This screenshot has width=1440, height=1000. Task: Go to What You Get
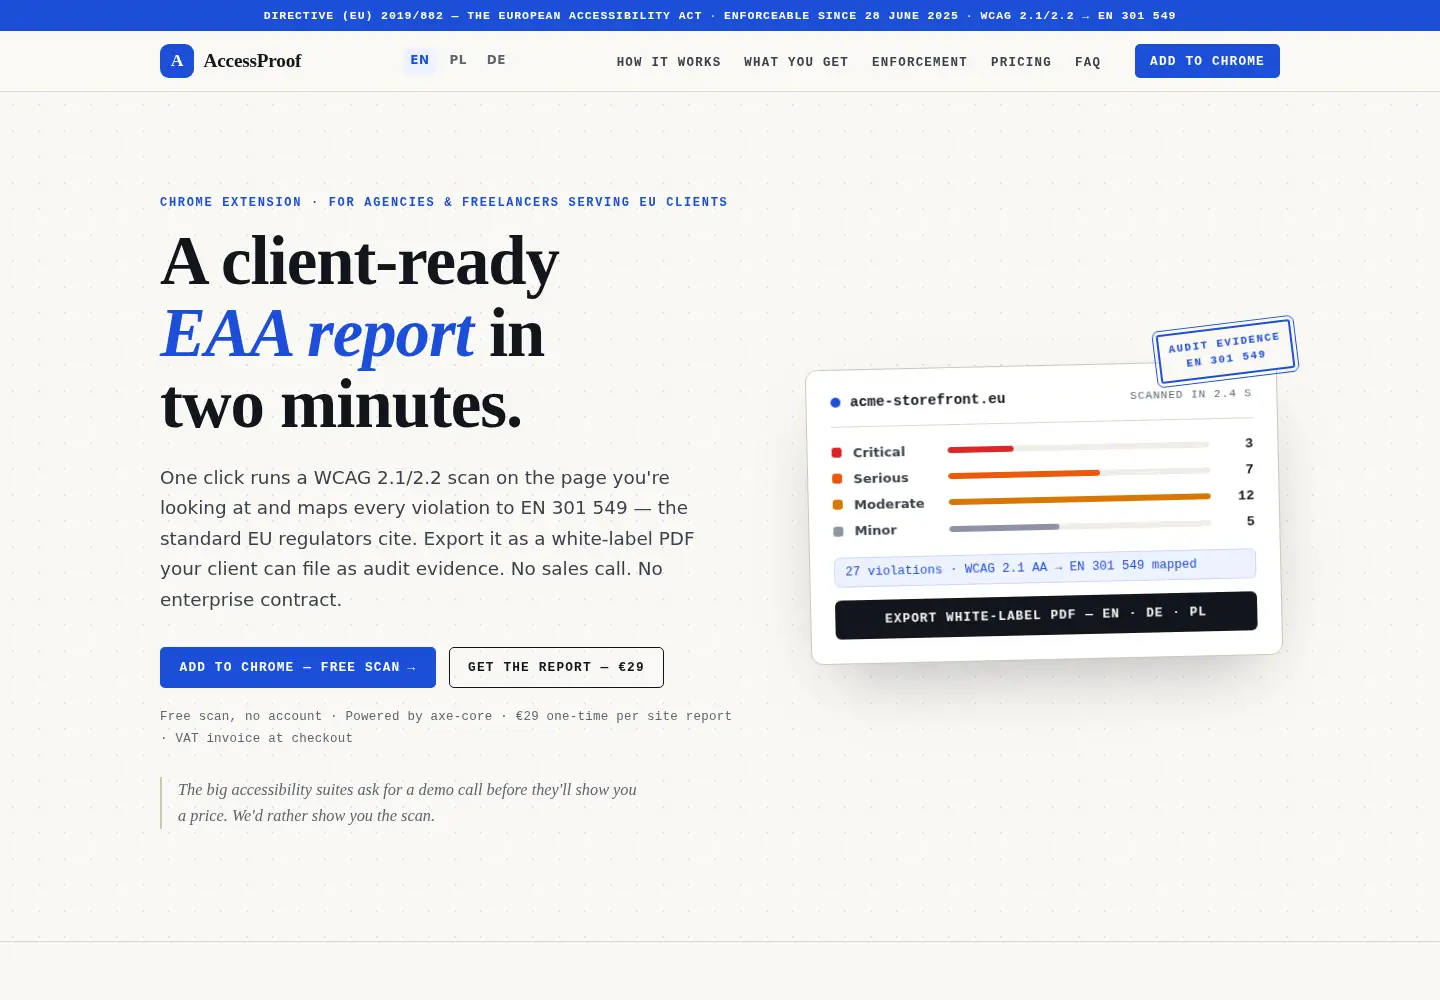pyautogui.click(x=796, y=62)
